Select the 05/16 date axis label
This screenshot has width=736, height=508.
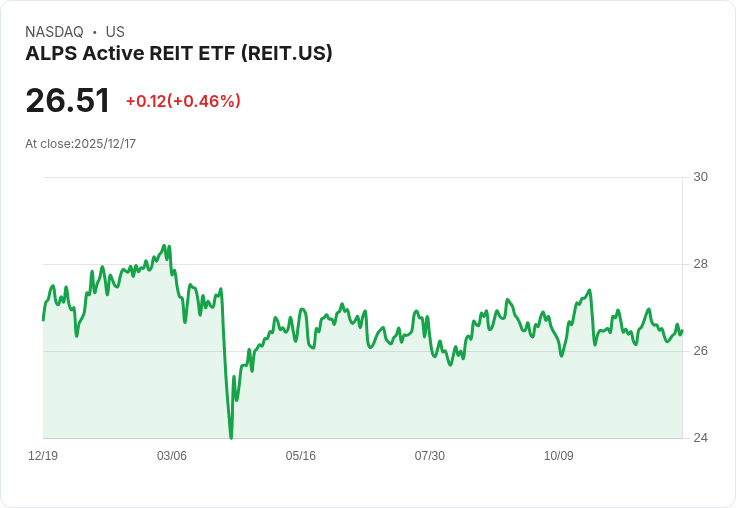(x=300, y=455)
